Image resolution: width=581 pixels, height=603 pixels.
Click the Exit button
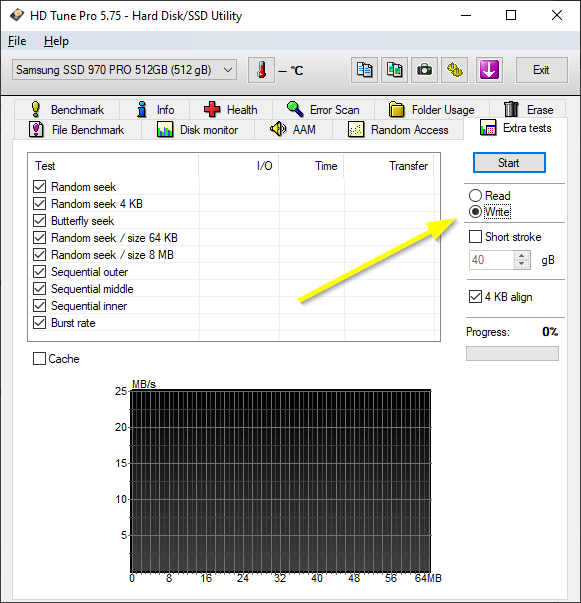tap(541, 70)
